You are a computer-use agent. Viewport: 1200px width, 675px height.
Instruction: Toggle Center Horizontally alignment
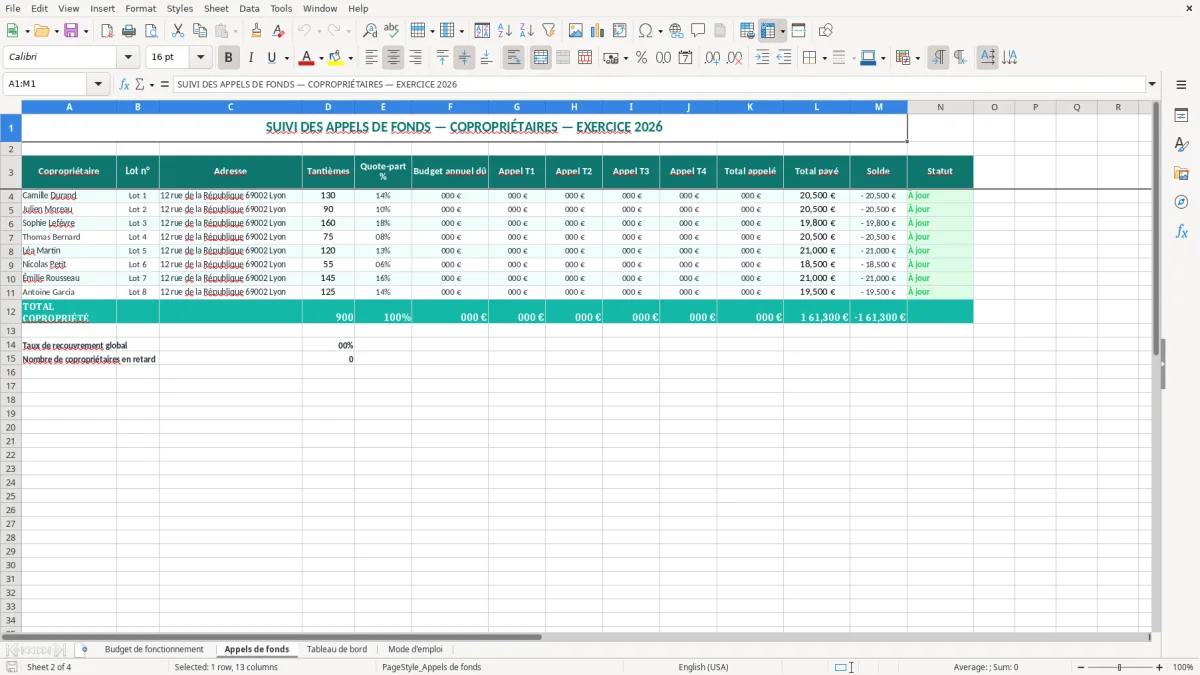[x=394, y=58]
